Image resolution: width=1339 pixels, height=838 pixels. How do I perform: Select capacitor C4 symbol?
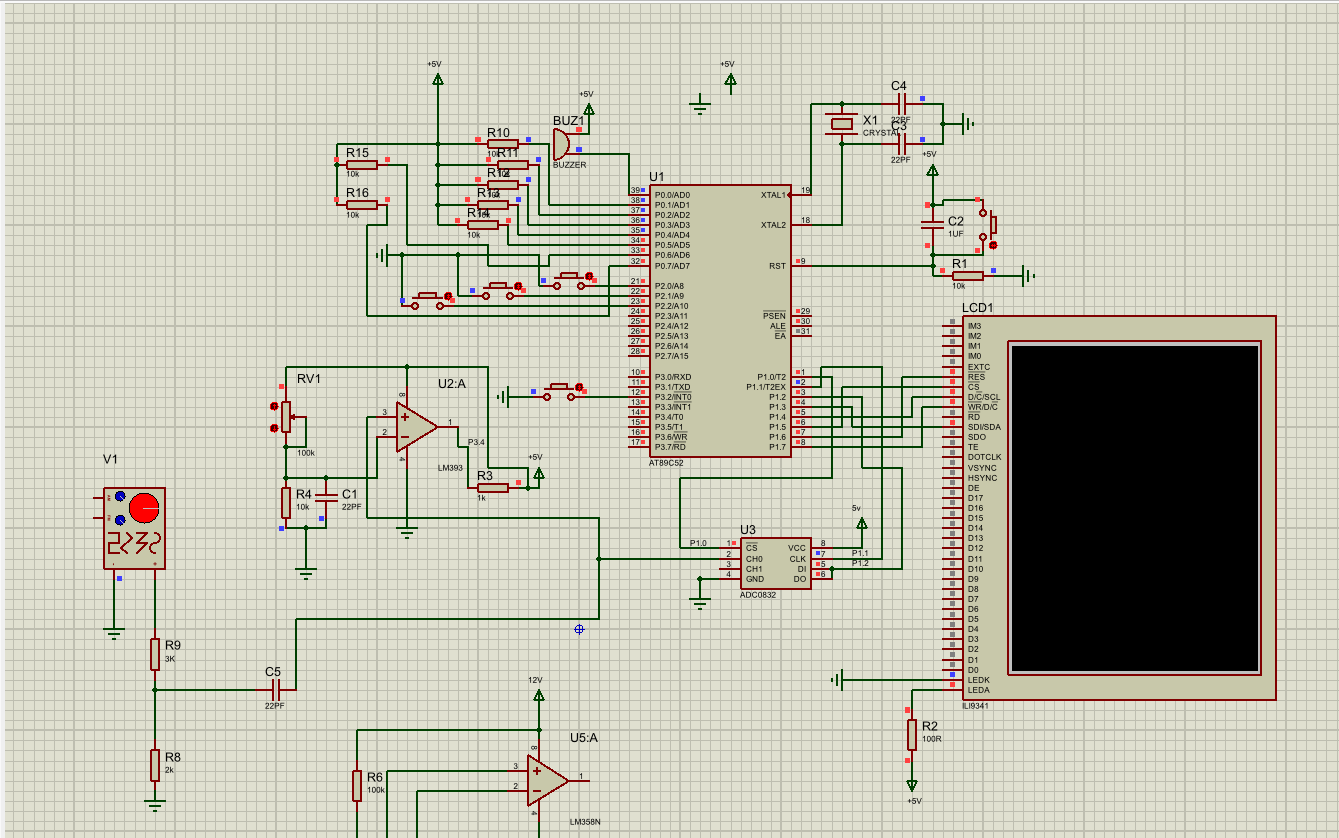coord(901,104)
